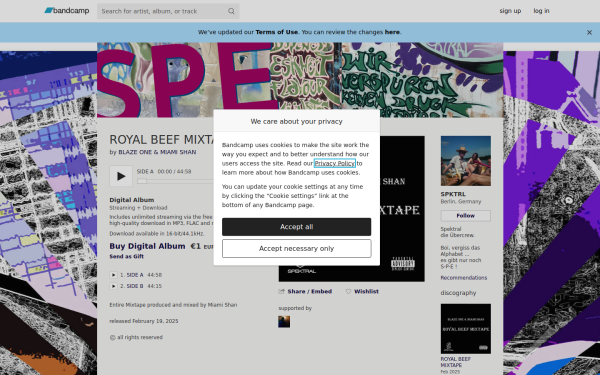Open the sign up link
The height and width of the screenshot is (375, 600).
click(x=510, y=11)
